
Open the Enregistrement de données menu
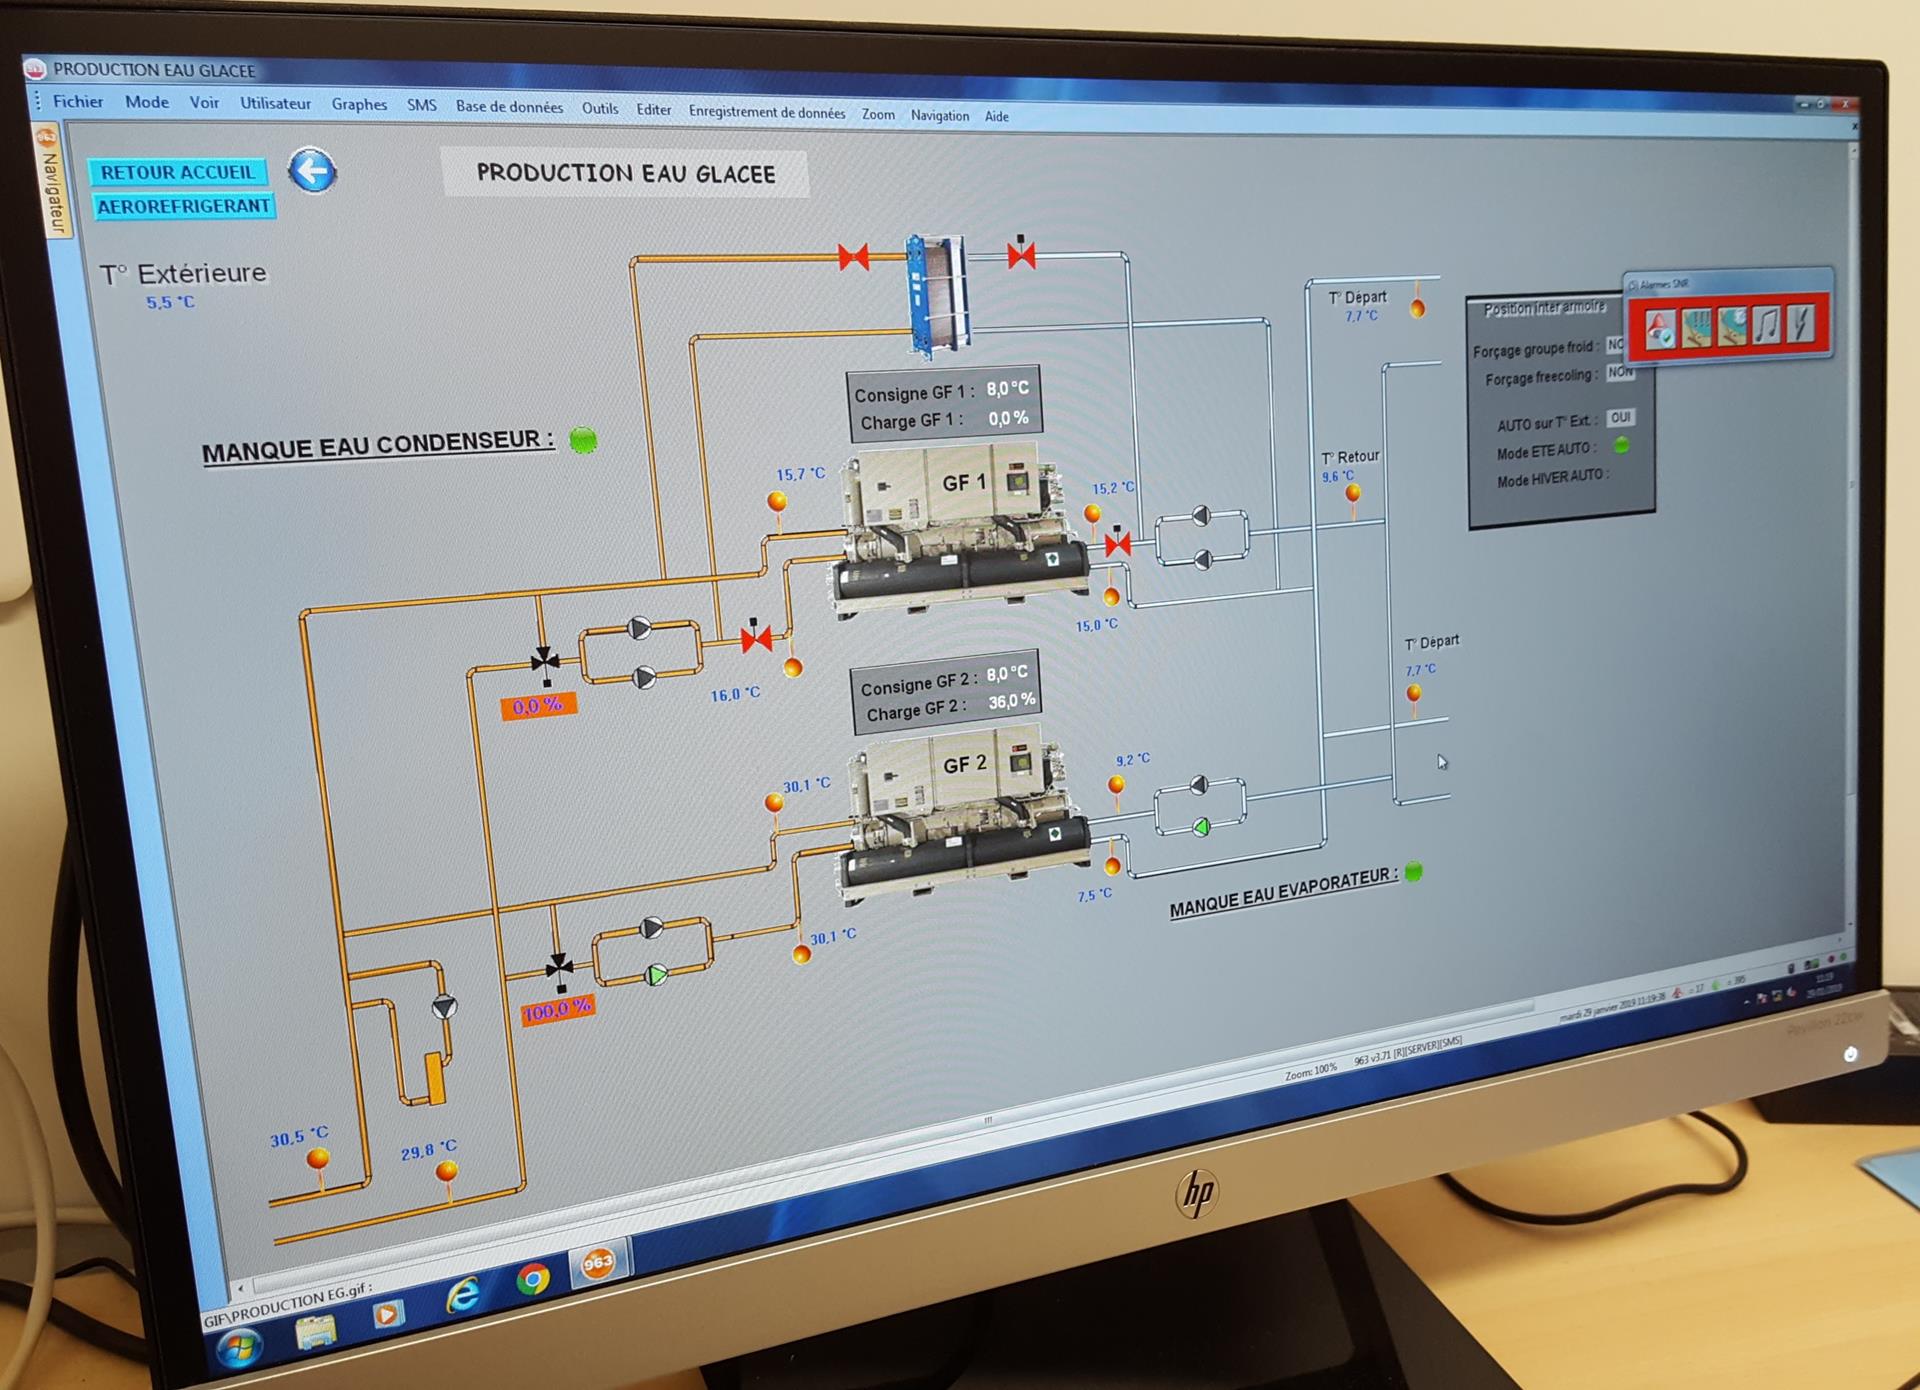tap(767, 112)
